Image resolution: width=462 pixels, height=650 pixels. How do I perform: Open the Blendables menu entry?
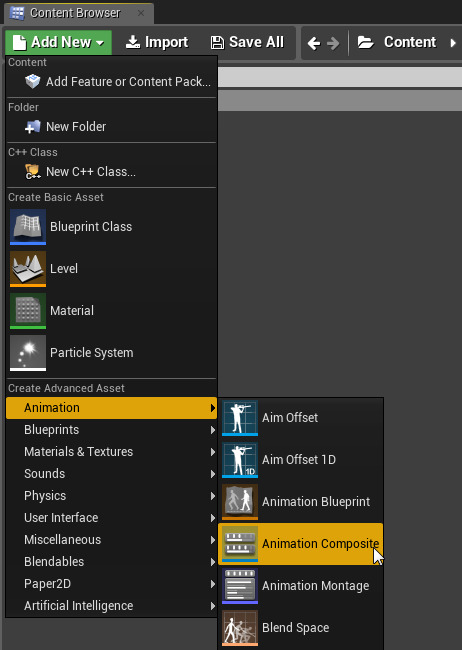(x=112, y=562)
